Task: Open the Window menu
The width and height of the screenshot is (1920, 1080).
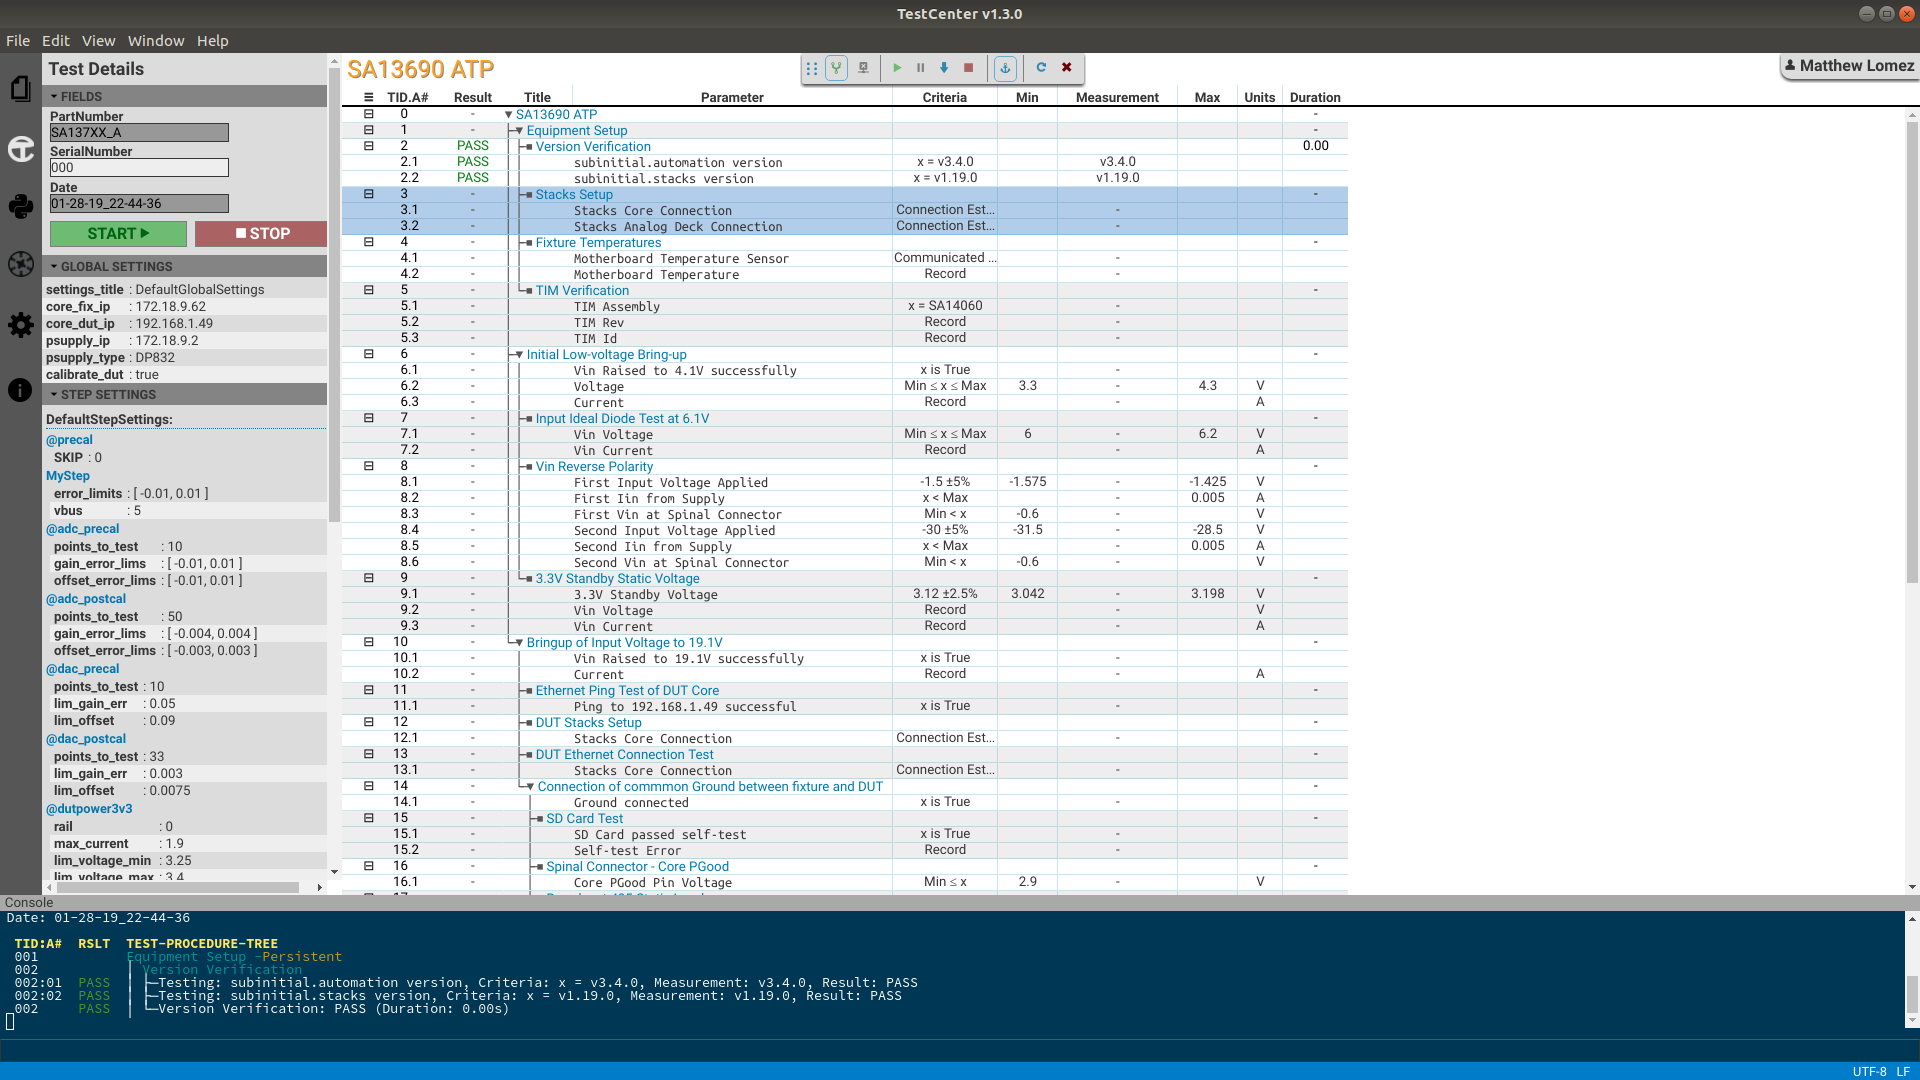Action: coord(156,40)
